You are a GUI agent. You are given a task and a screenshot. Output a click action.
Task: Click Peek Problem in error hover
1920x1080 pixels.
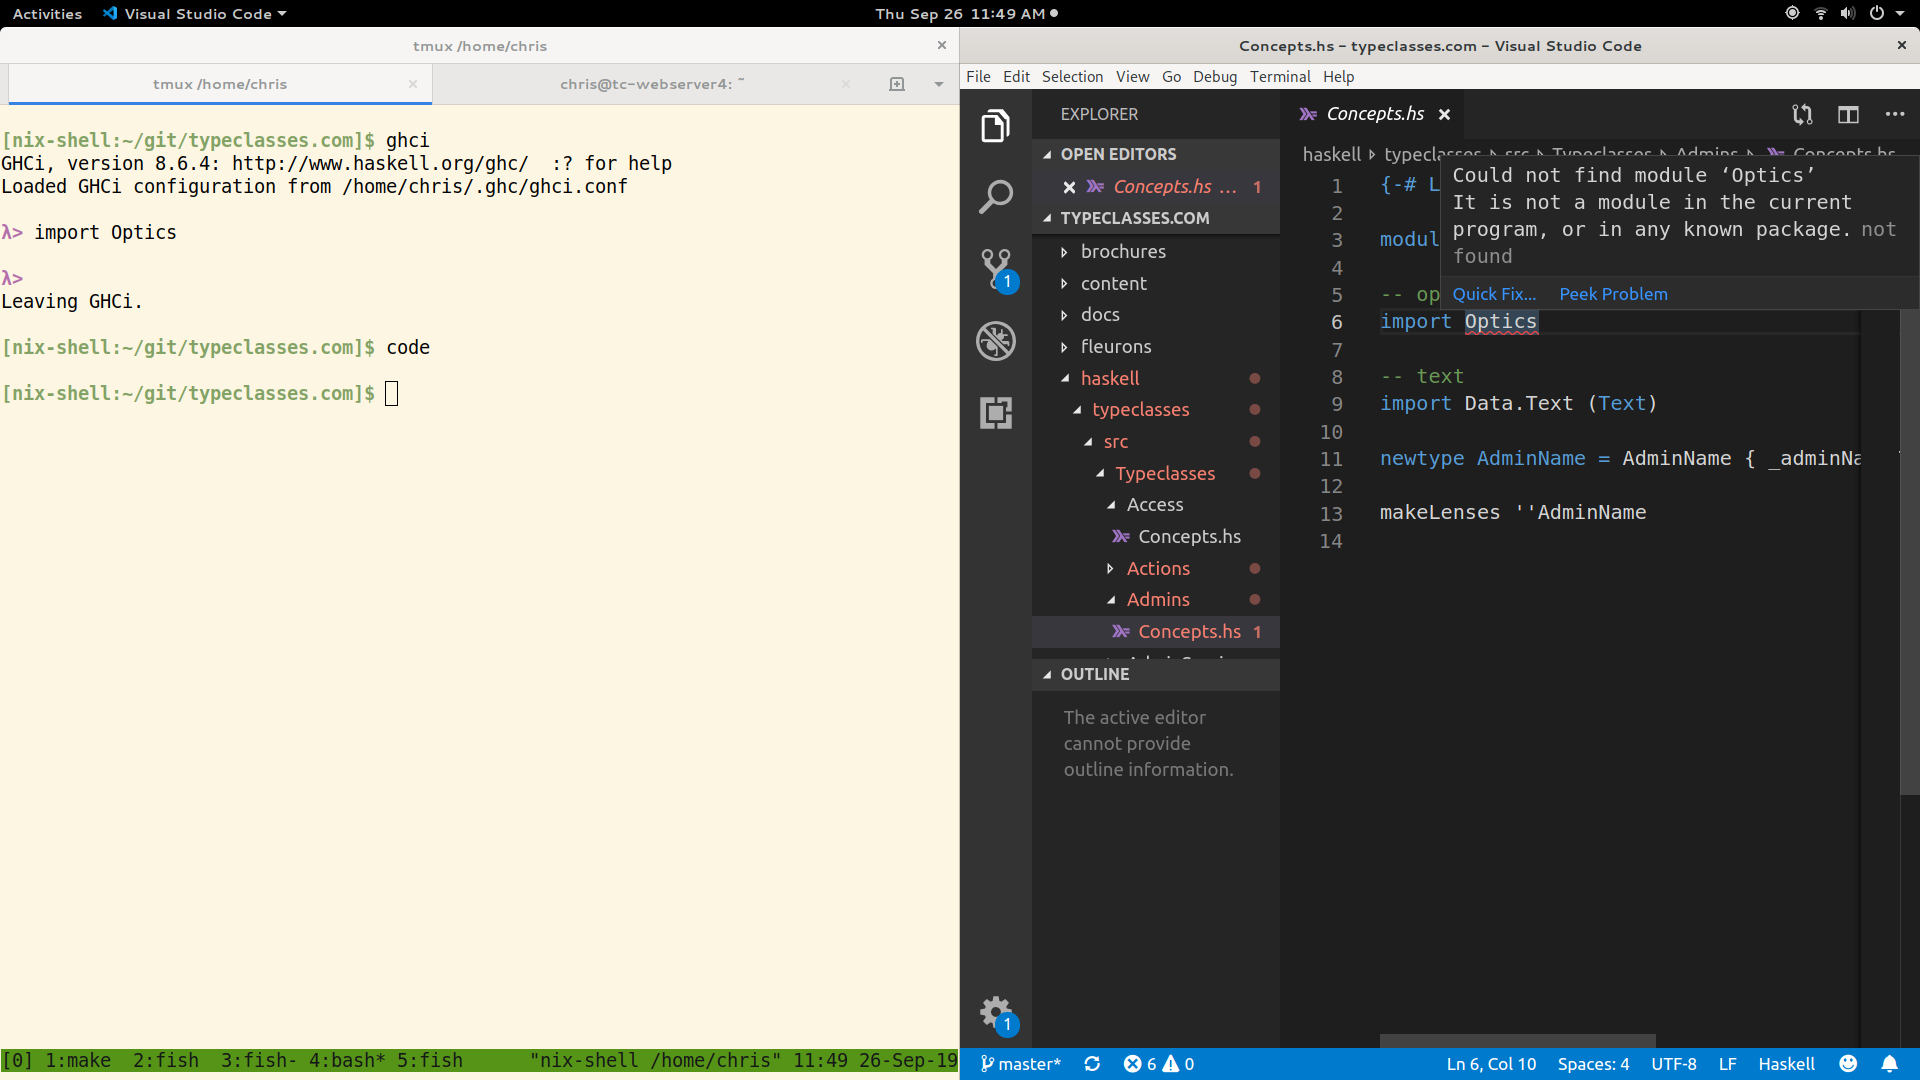point(1613,294)
